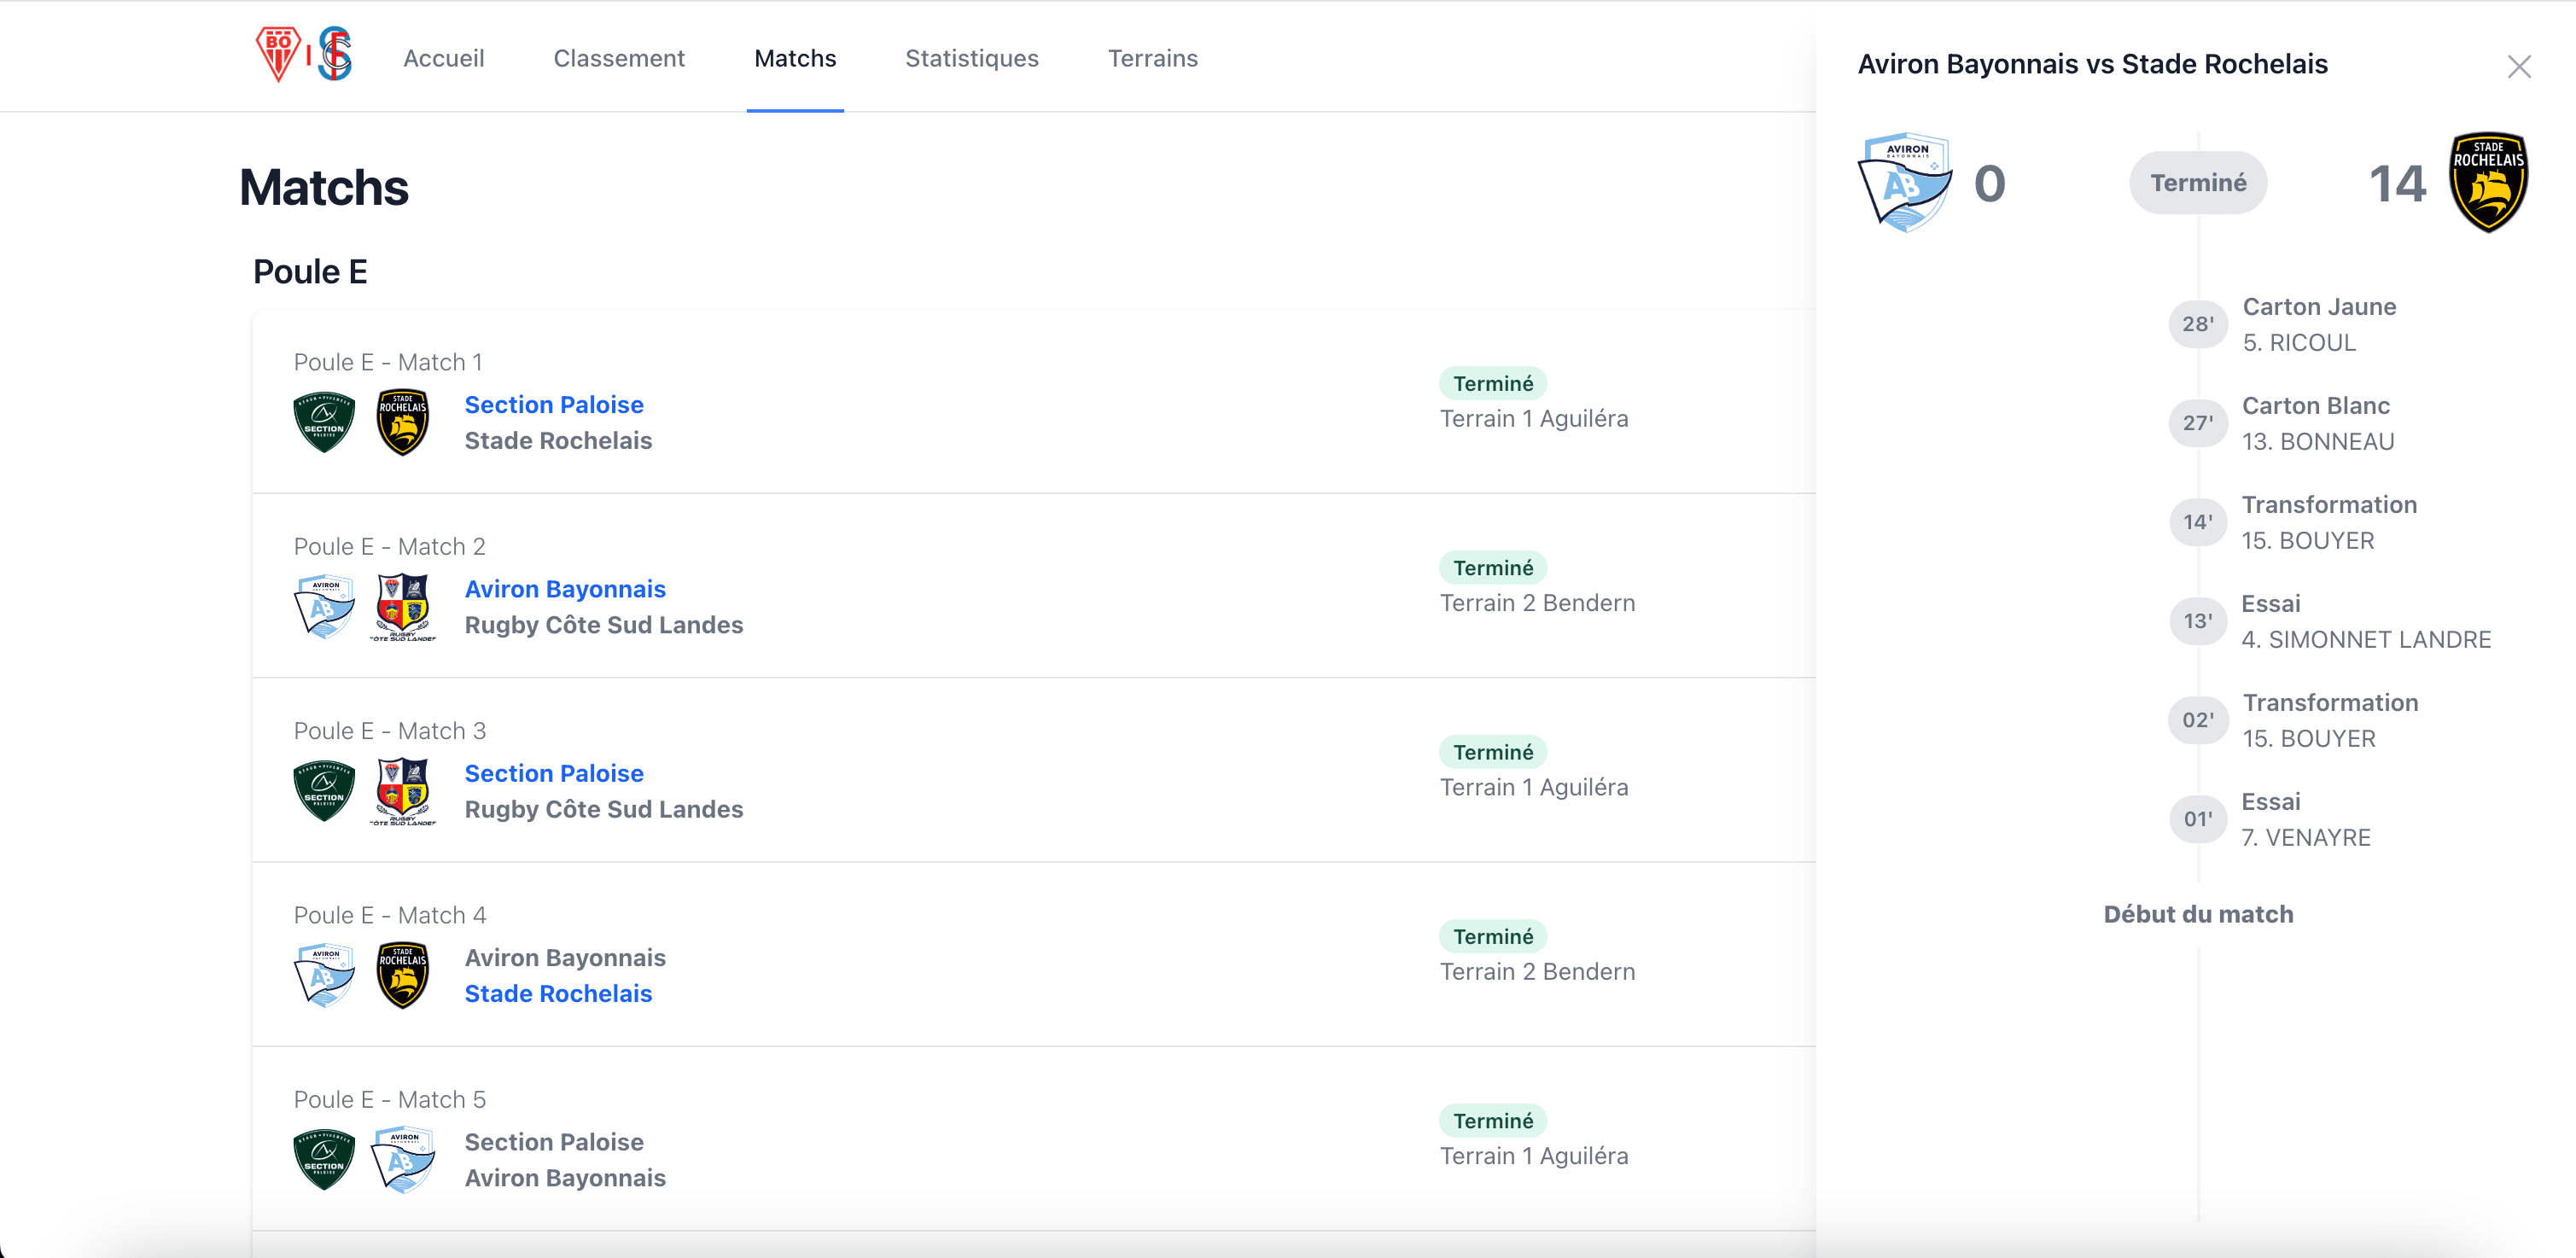The width and height of the screenshot is (2576, 1258).
Task: Click Terminé badge of Match 5
Action: coord(1493,1120)
